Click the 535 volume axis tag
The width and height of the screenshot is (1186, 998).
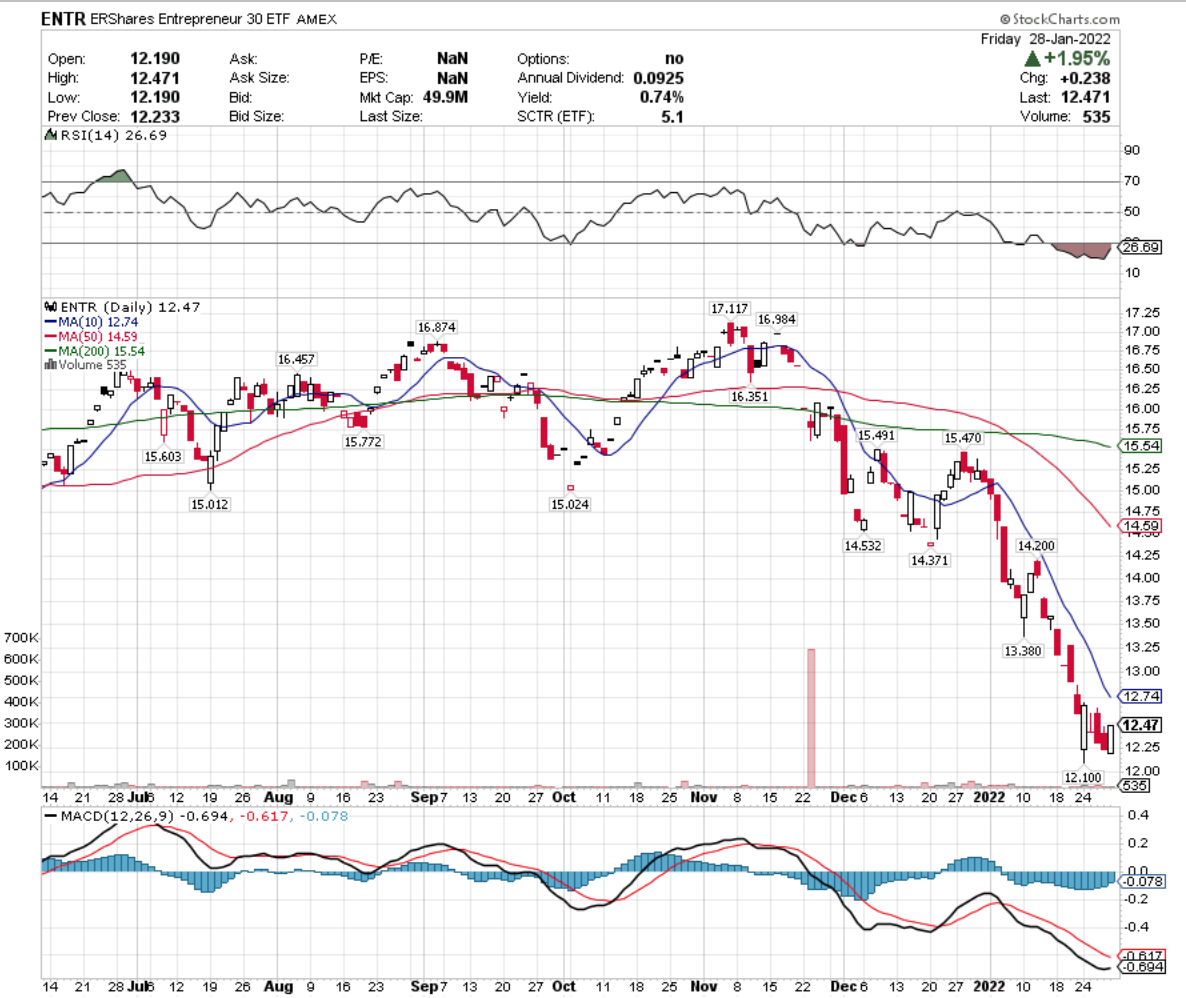1135,785
